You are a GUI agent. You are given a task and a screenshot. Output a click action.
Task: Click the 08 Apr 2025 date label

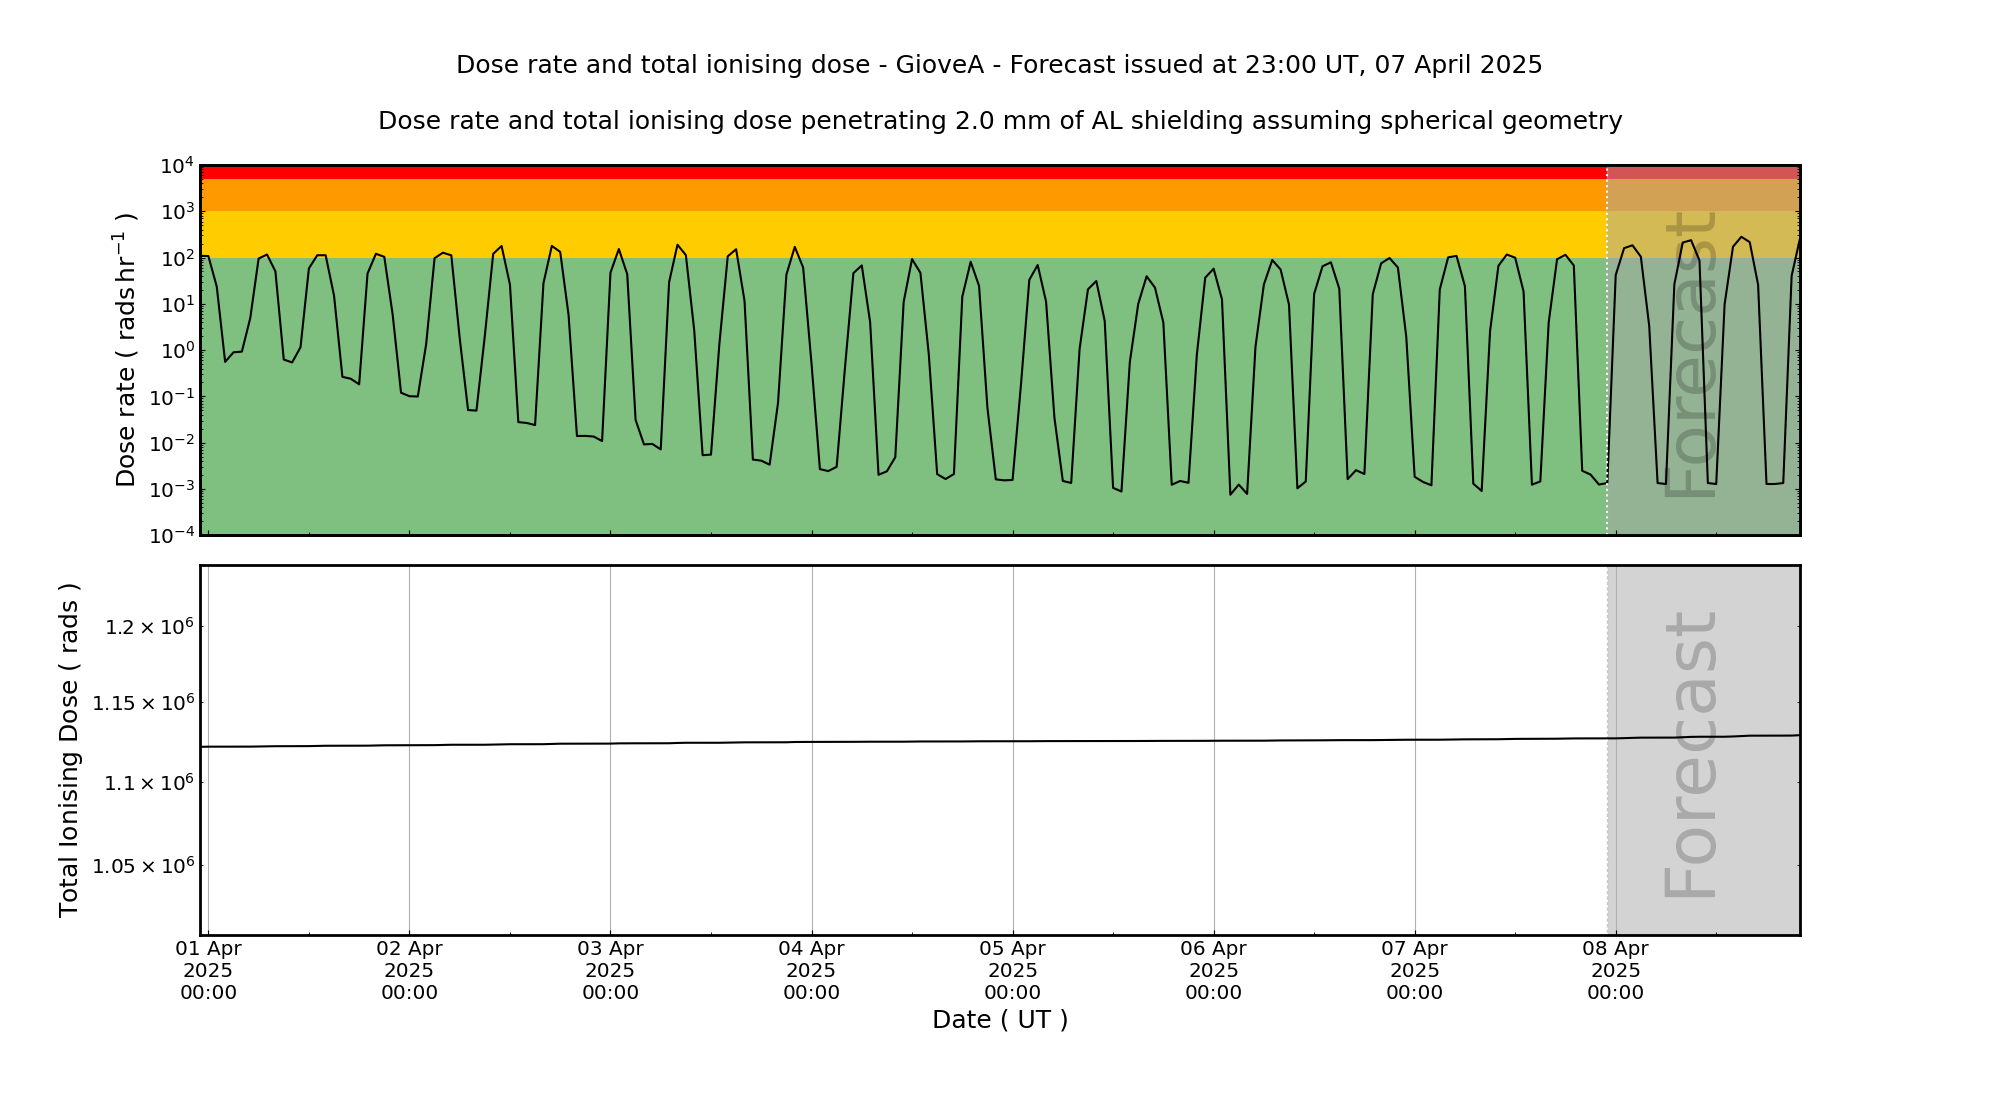1615,970
